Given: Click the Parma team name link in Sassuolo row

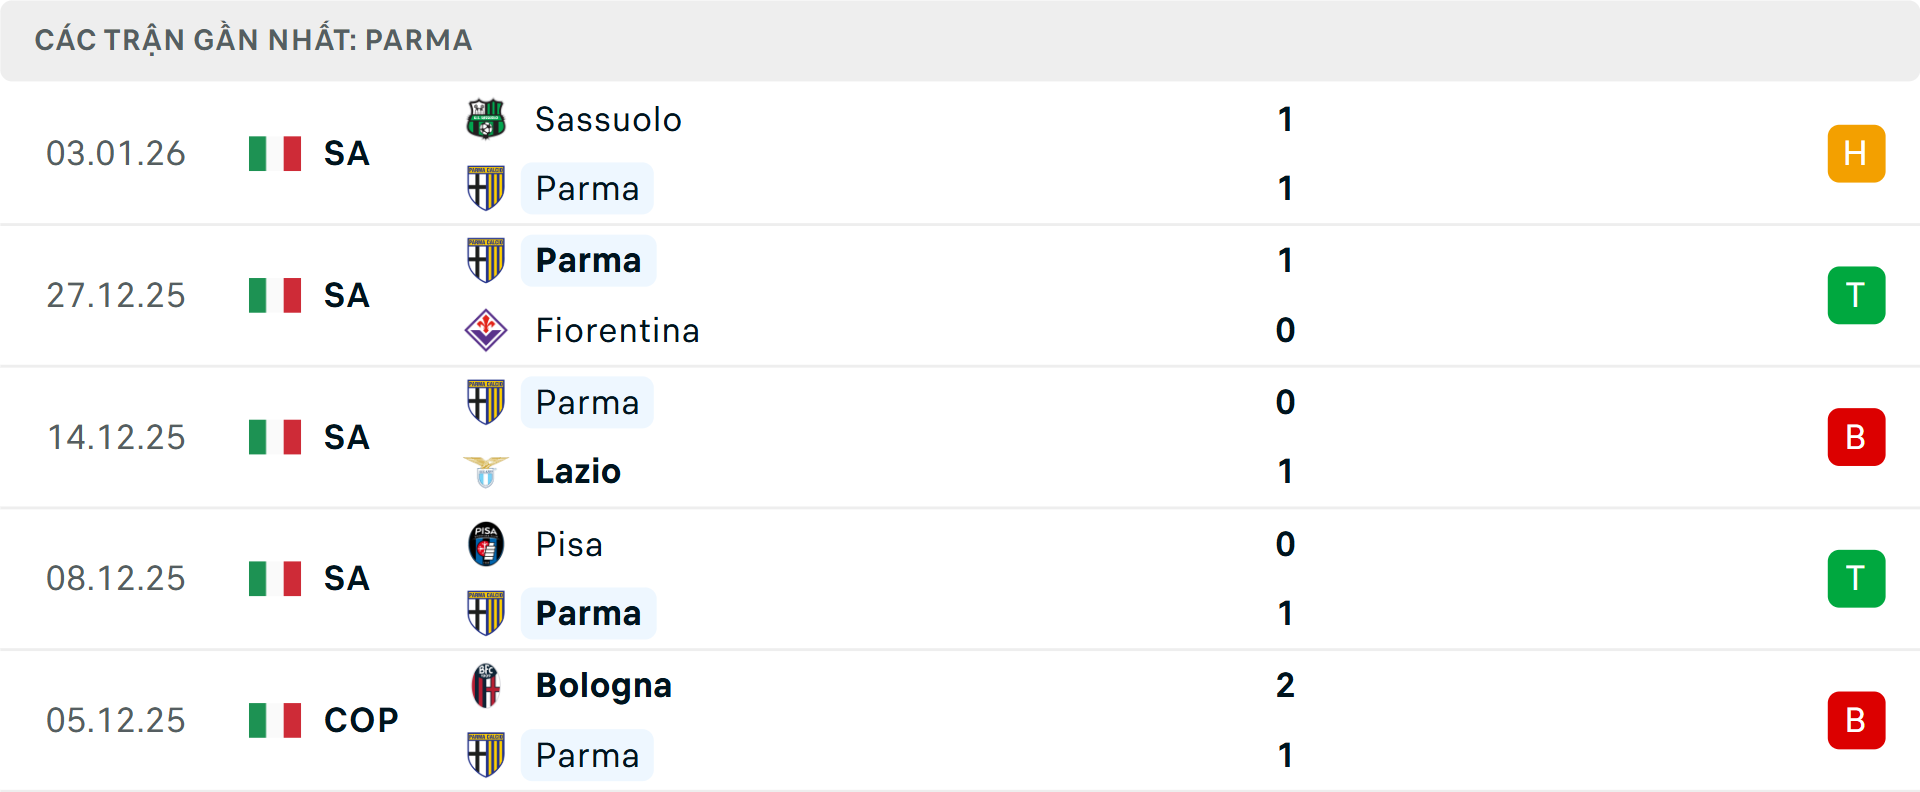Looking at the screenshot, I should coord(586,188).
